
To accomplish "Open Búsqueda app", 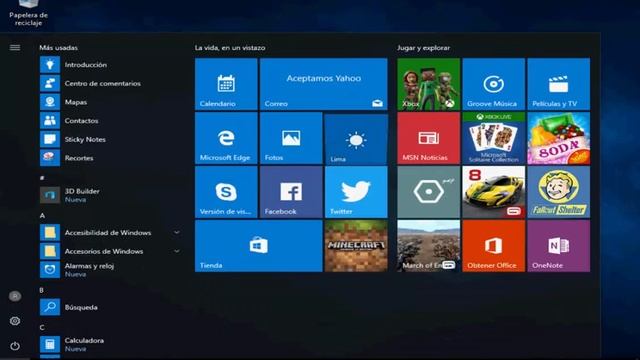I will 110,307.
